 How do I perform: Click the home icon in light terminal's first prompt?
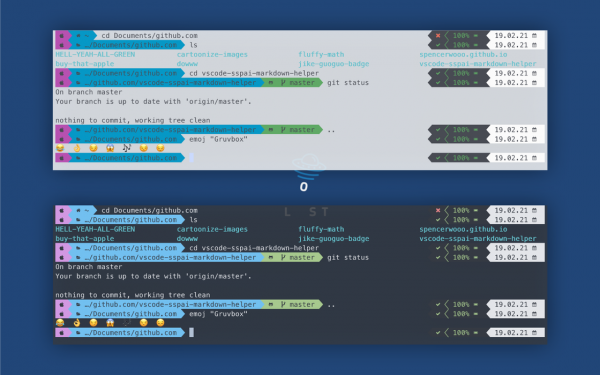click(78, 36)
